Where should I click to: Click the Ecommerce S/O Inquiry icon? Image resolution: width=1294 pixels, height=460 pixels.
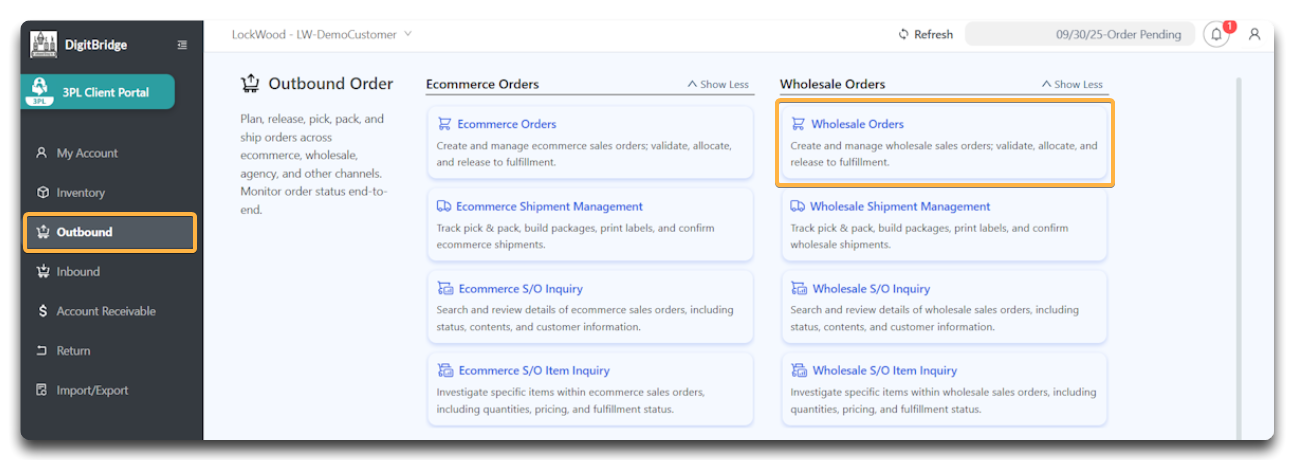click(445, 289)
